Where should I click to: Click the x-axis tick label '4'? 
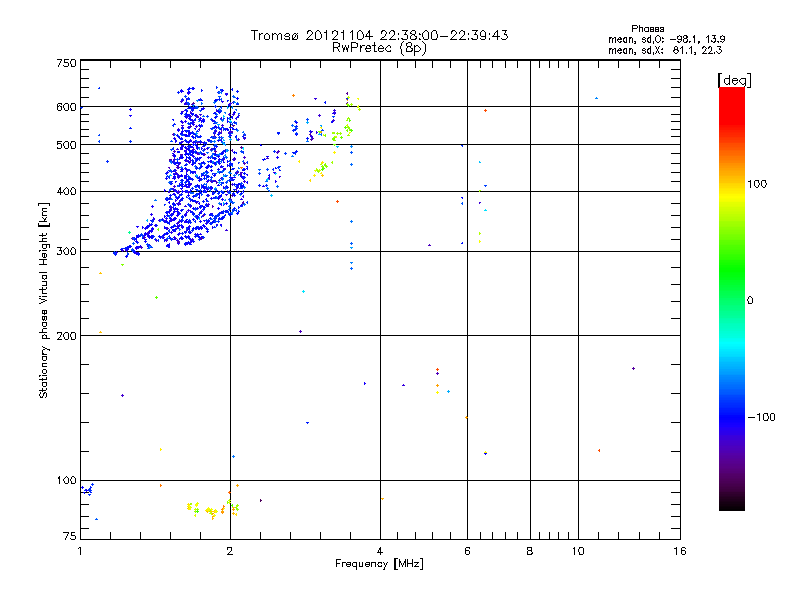380,551
